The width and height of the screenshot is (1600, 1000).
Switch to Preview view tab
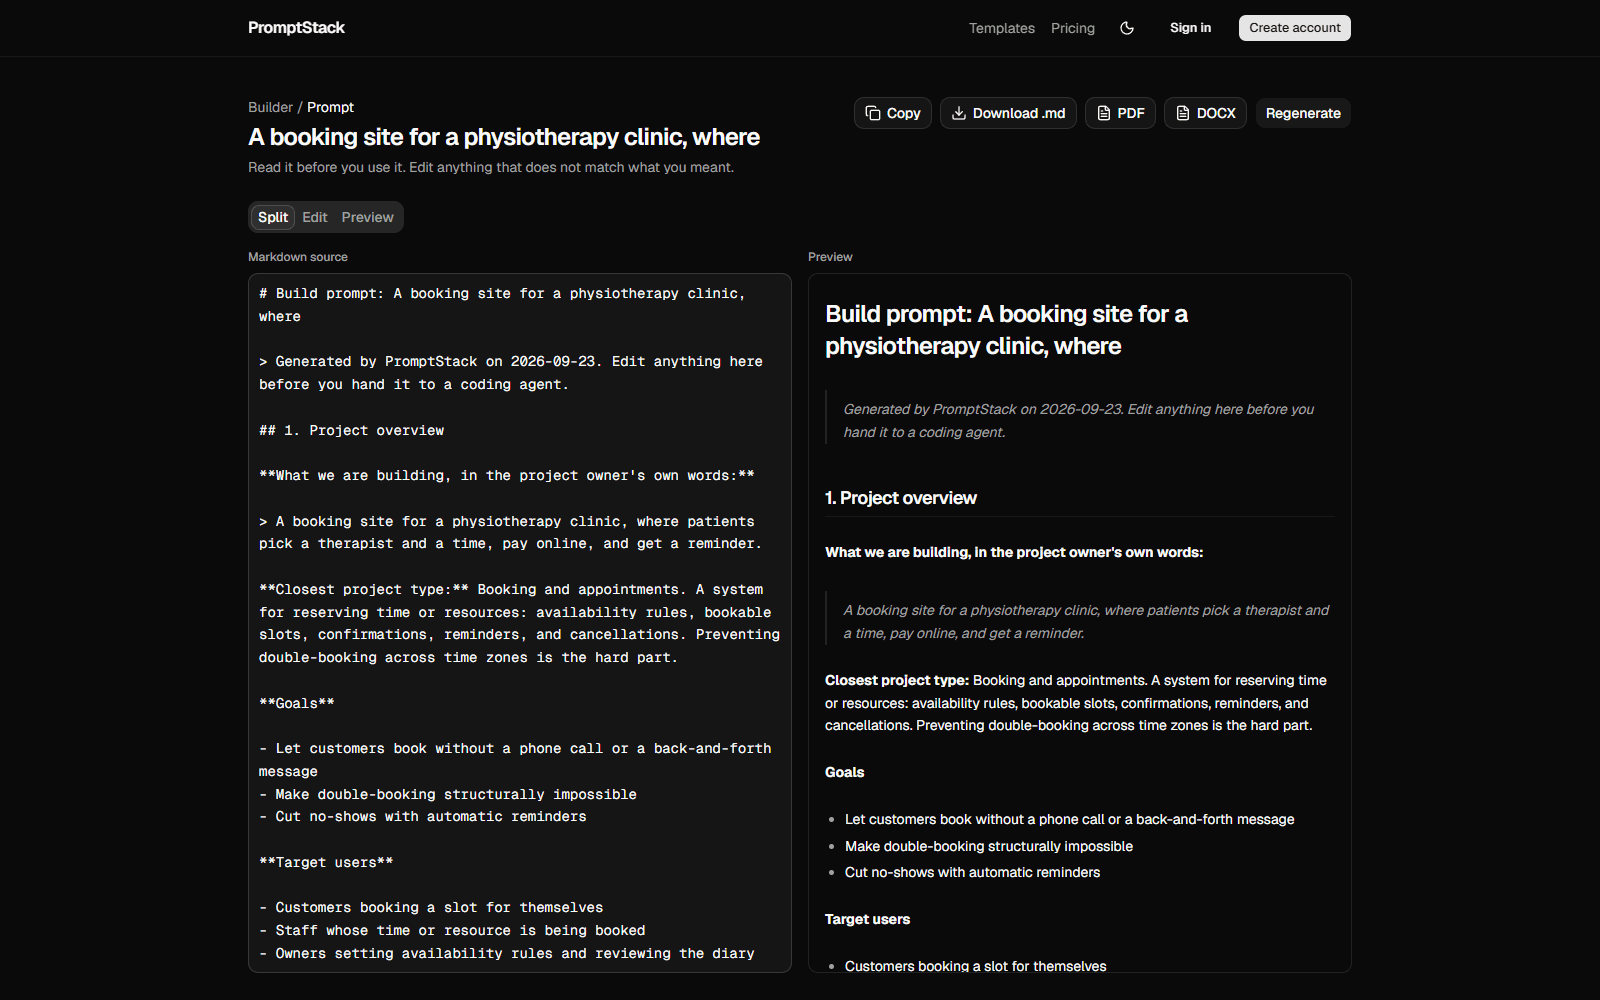point(368,217)
